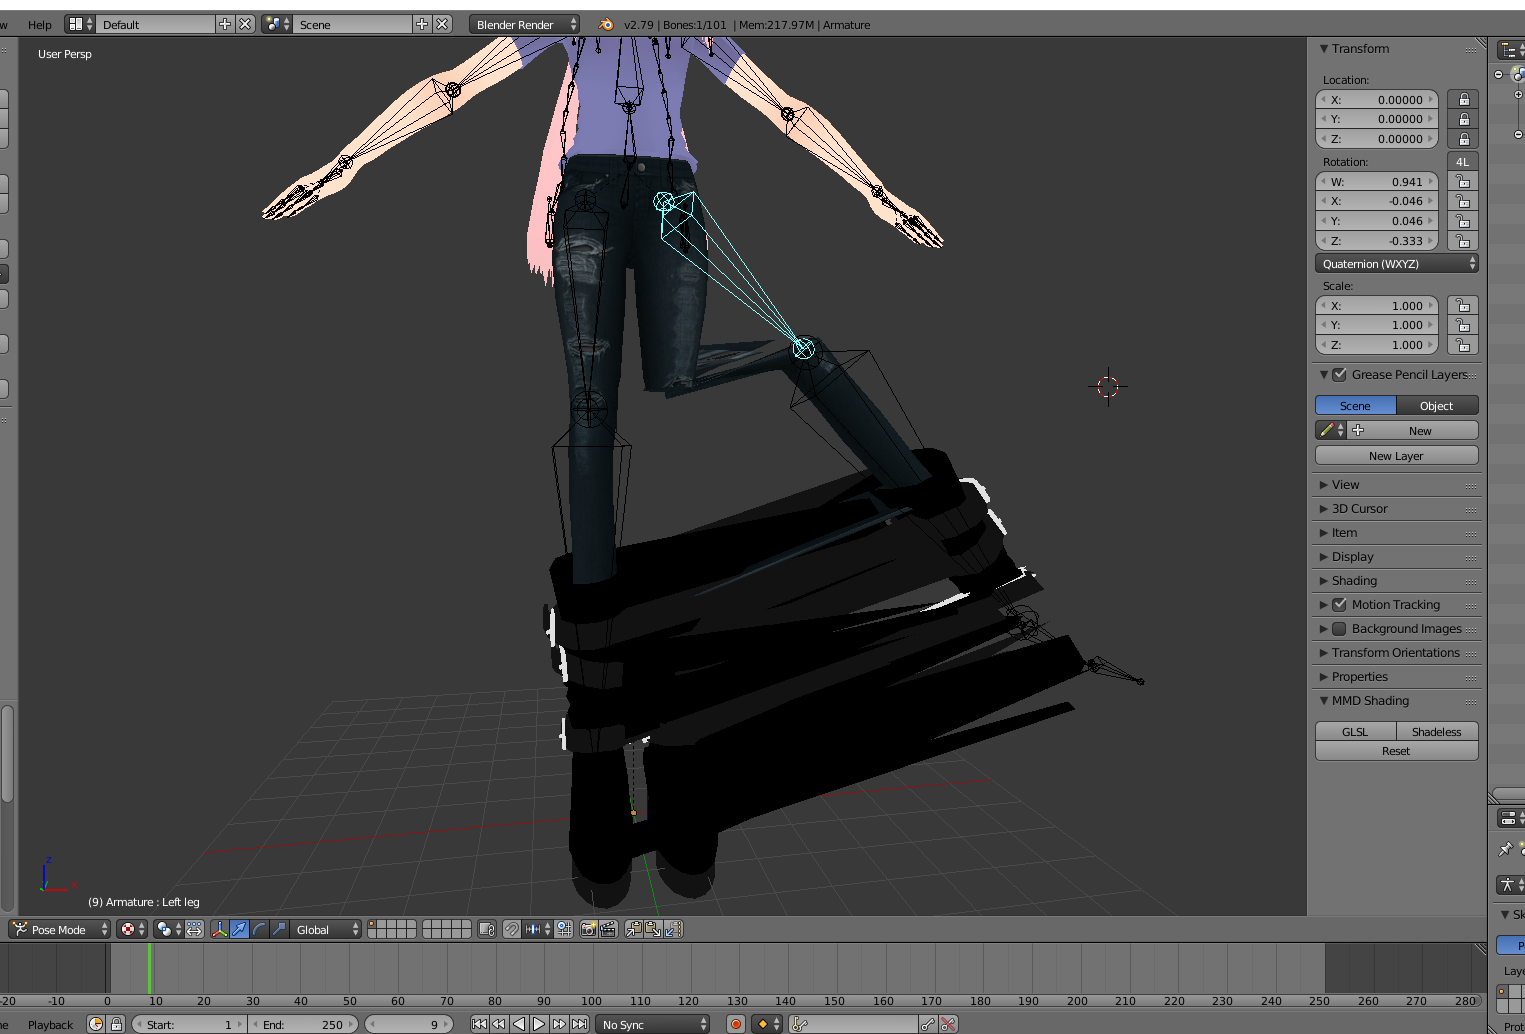1525x1034 pixels.
Task: Open the Help menu
Action: 40,25
